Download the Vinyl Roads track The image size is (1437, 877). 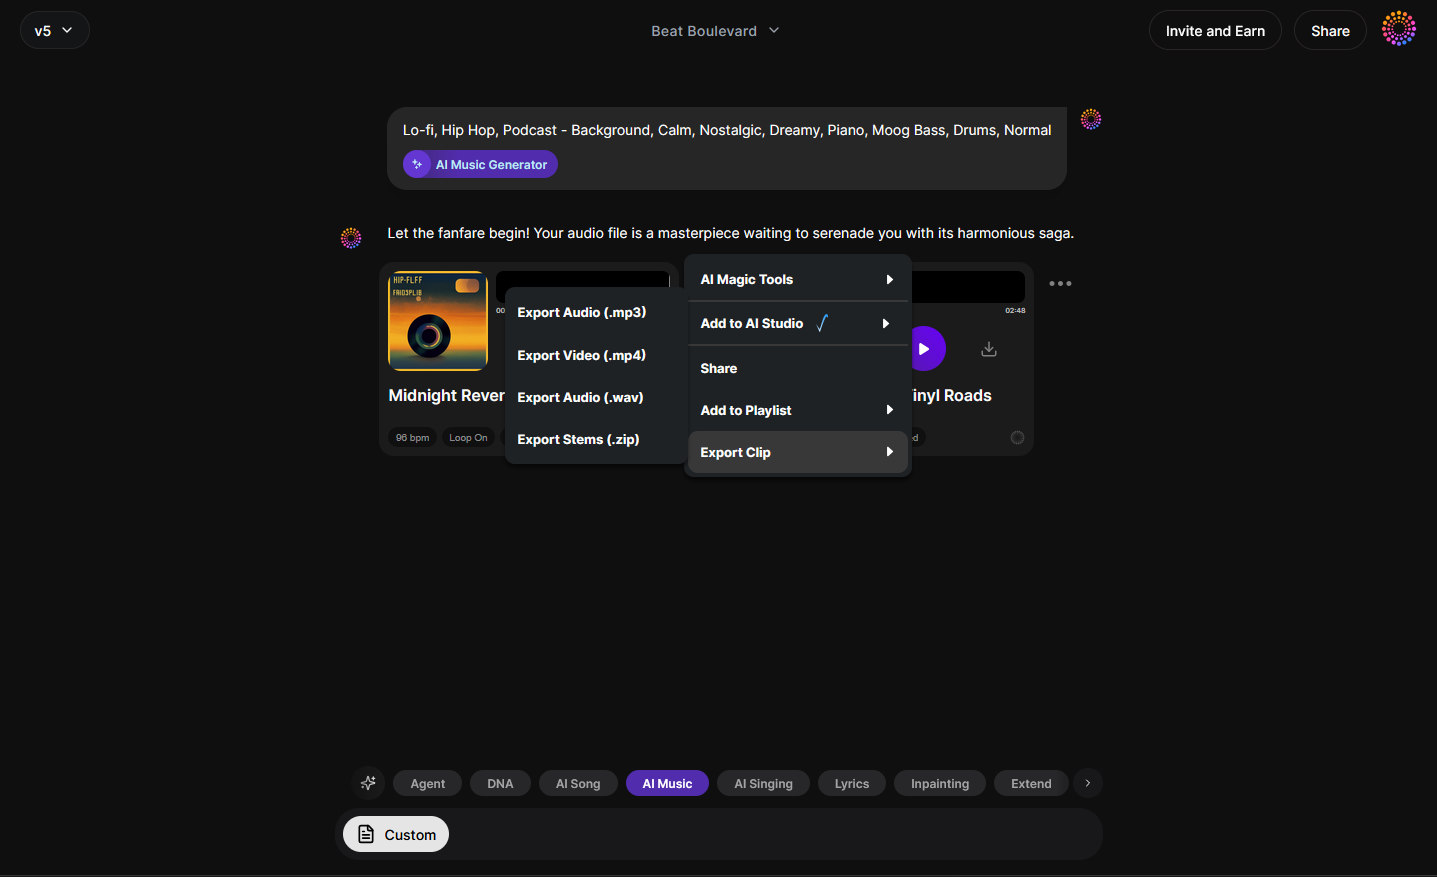tap(989, 348)
